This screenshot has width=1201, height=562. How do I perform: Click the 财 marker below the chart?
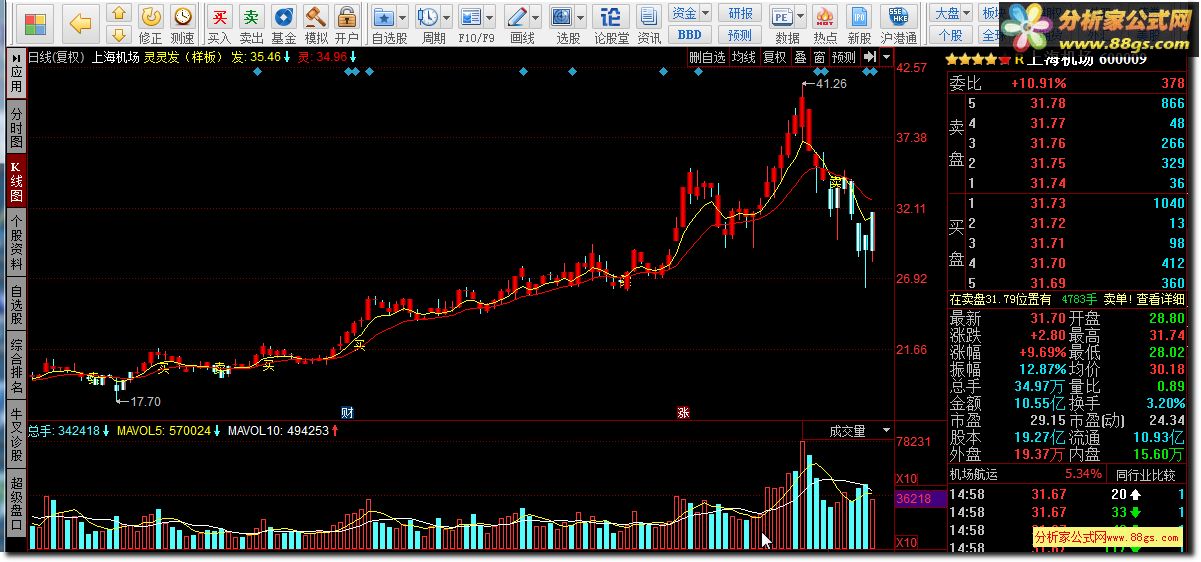[347, 412]
